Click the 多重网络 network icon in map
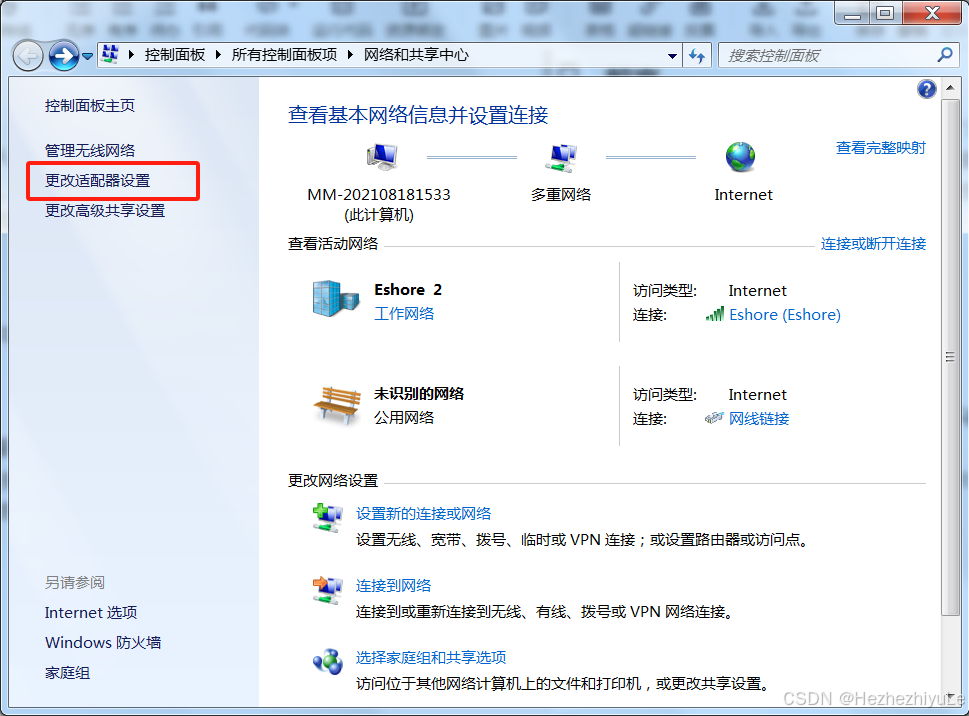 pos(560,157)
